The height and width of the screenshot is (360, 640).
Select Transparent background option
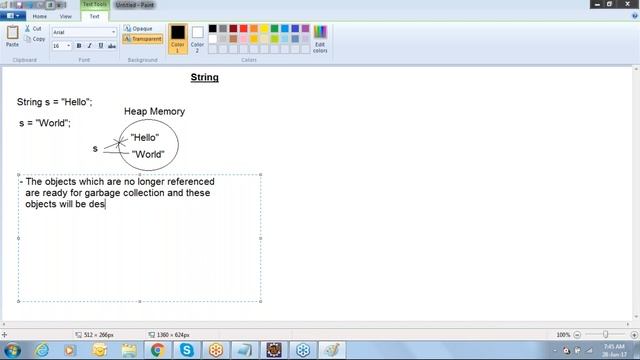(142, 39)
